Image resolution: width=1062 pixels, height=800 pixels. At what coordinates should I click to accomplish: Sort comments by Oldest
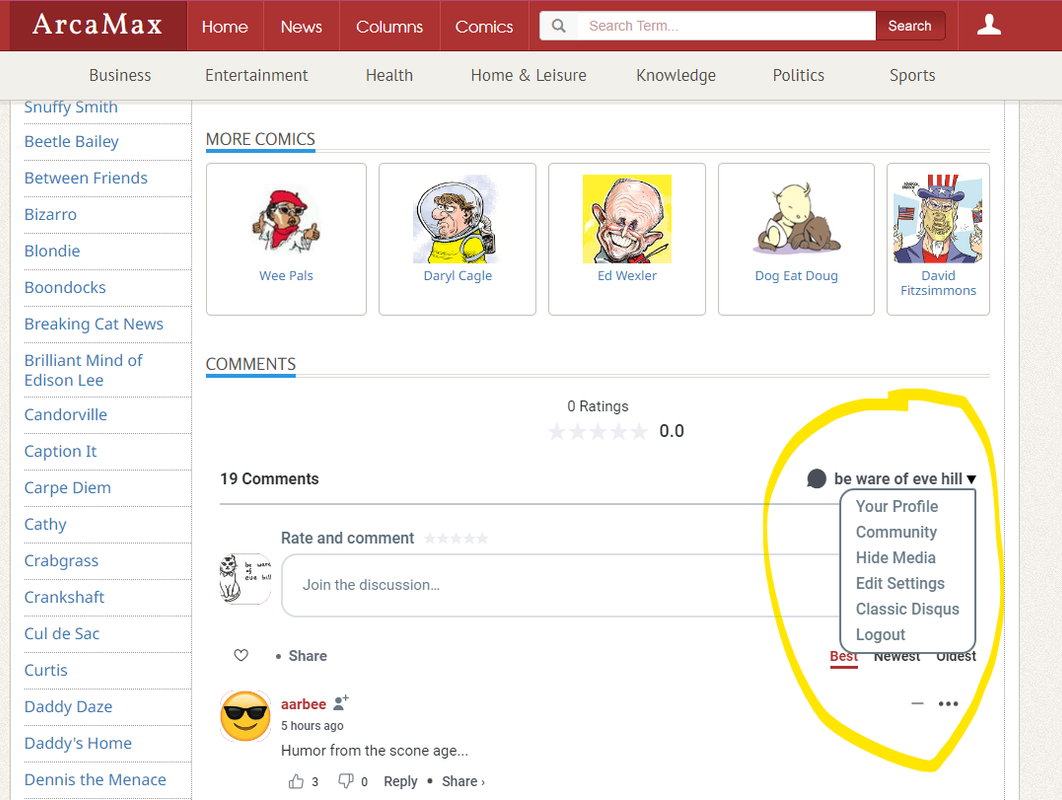(956, 656)
